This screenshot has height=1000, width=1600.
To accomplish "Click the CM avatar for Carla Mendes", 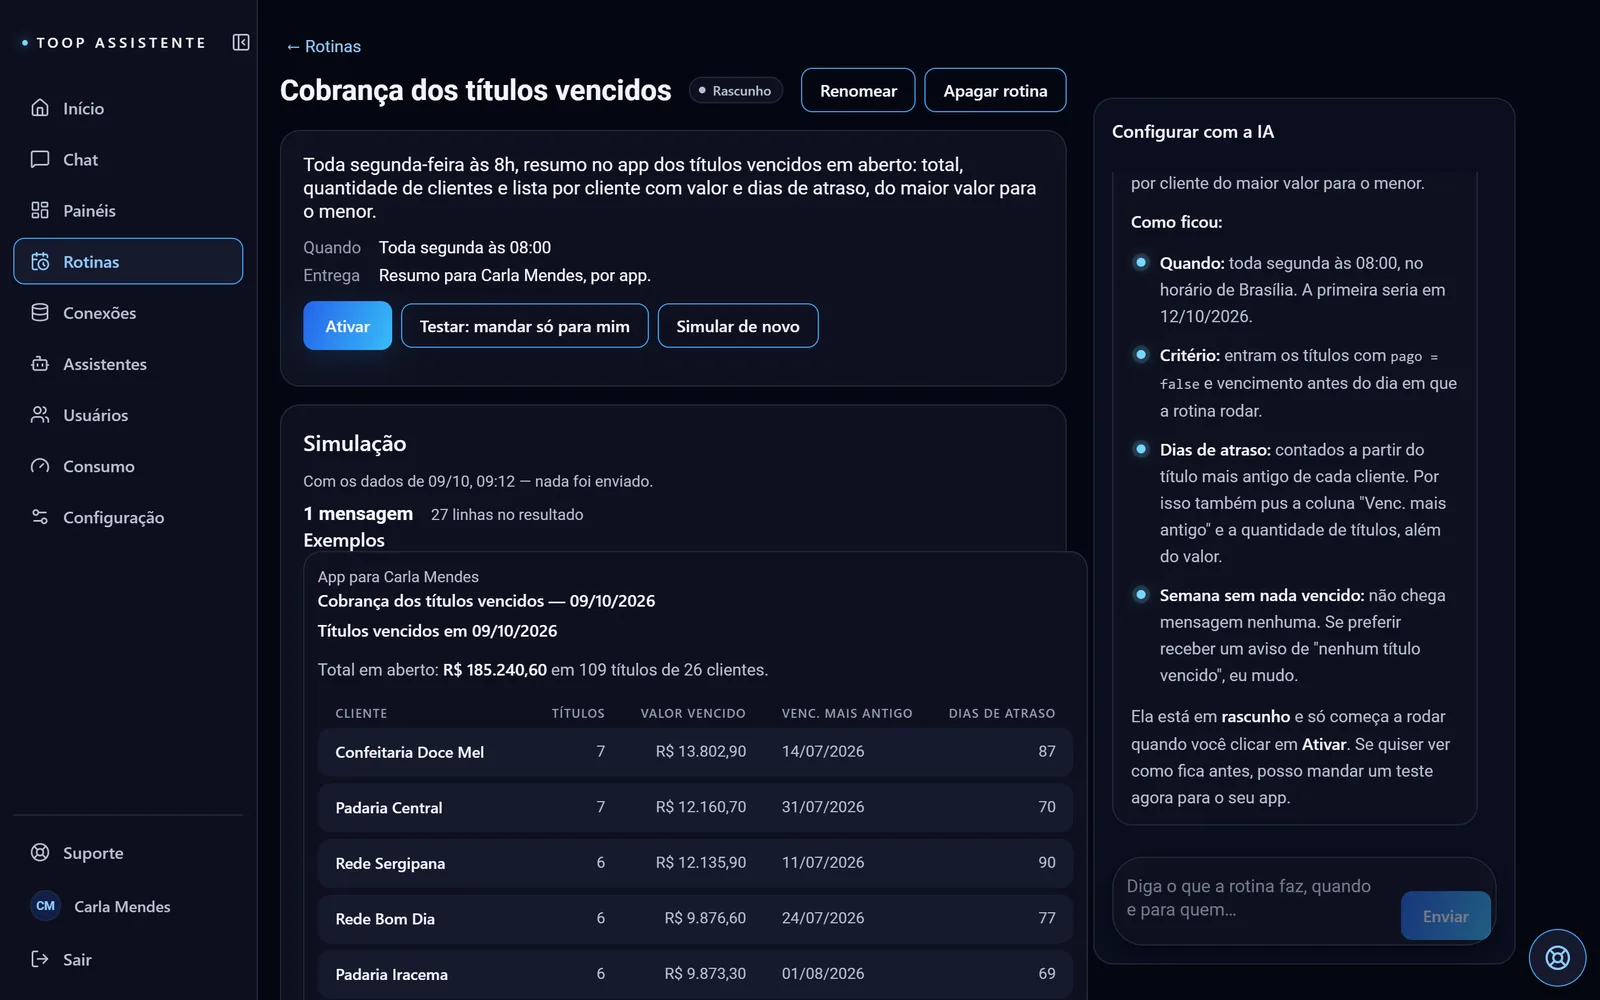I will click(46, 906).
